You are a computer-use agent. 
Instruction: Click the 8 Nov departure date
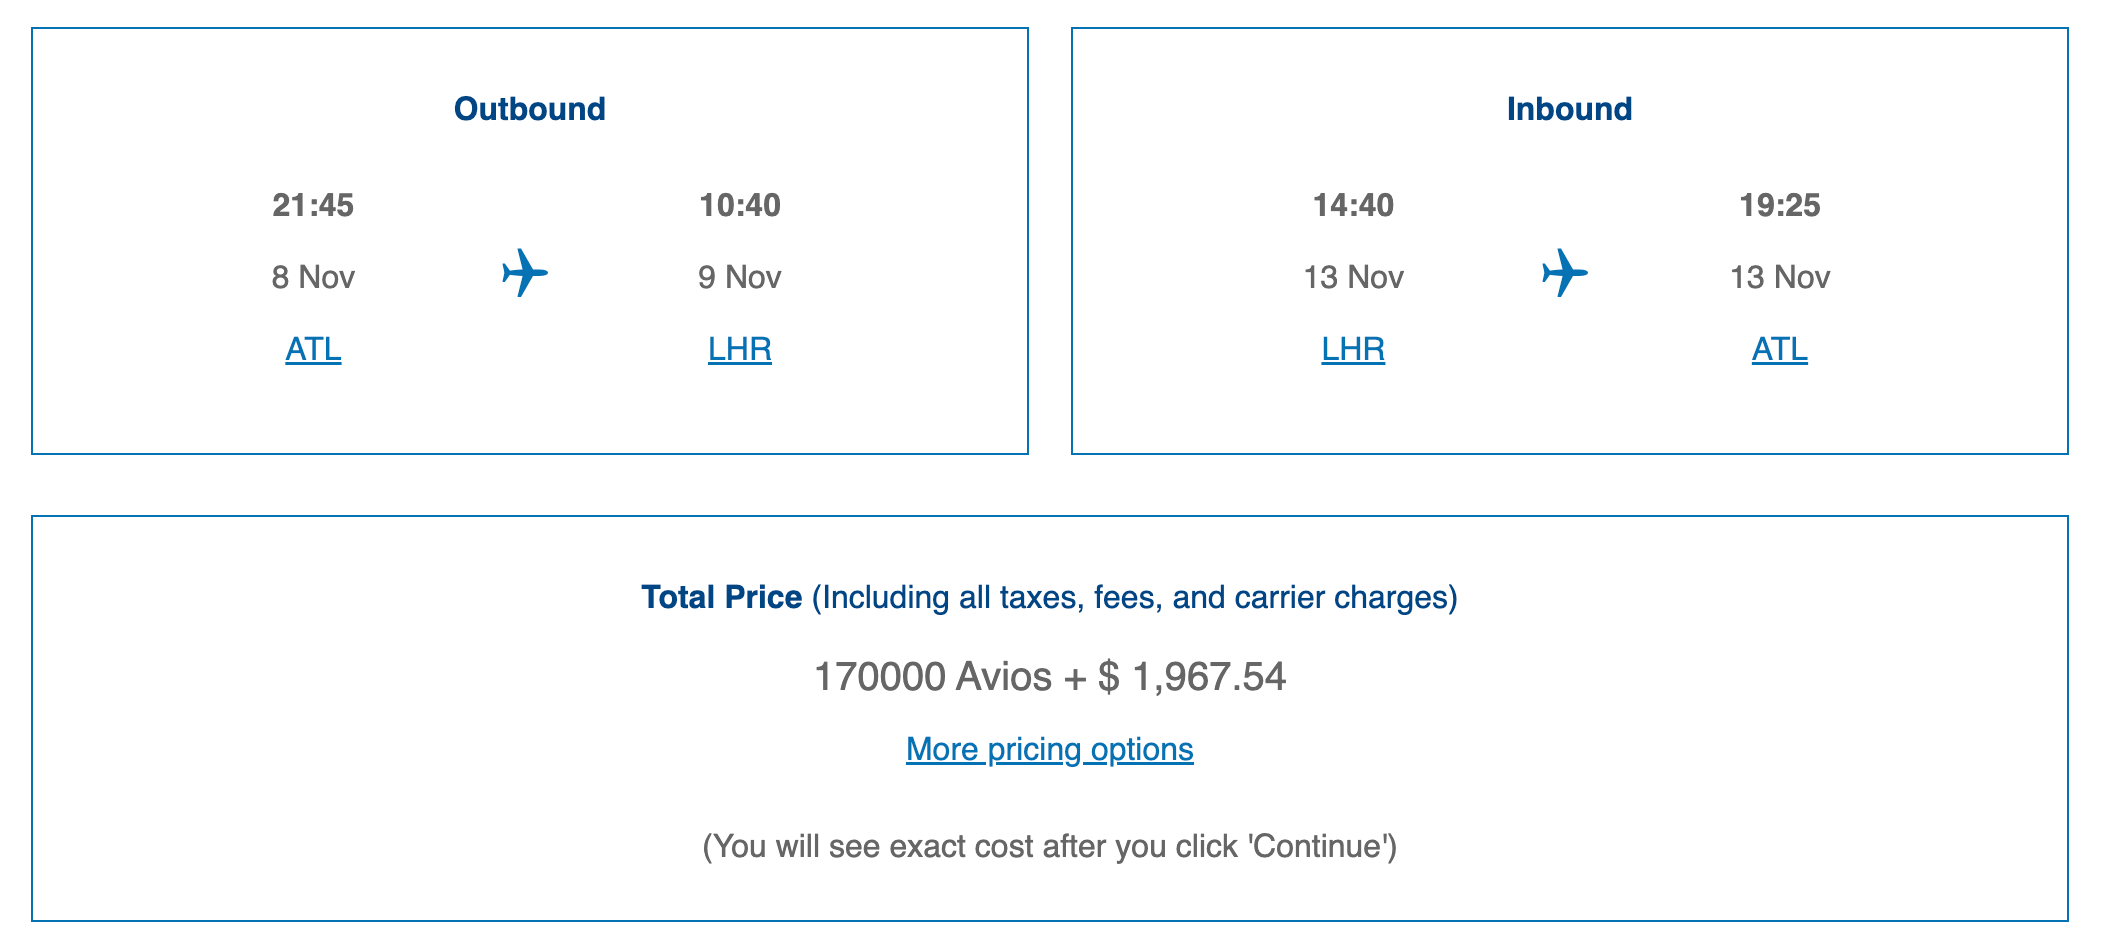point(313,277)
